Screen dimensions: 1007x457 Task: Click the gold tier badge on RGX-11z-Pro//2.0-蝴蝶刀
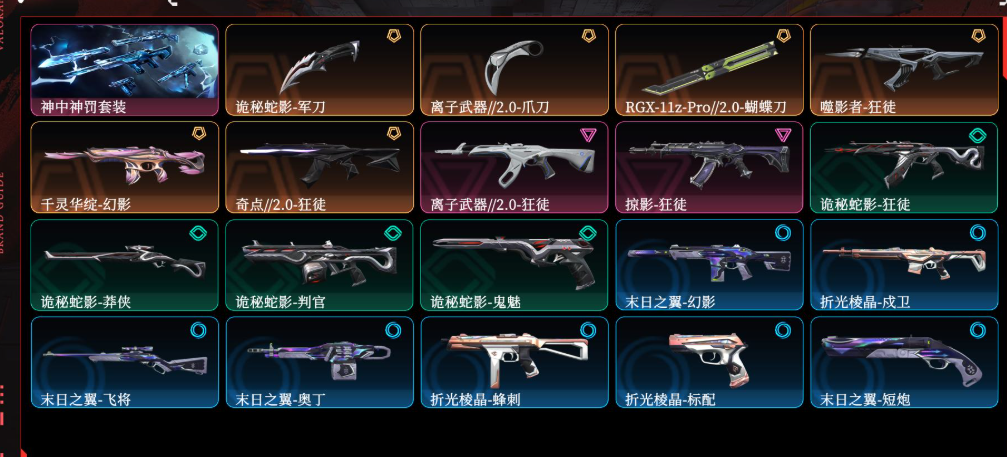click(x=785, y=36)
